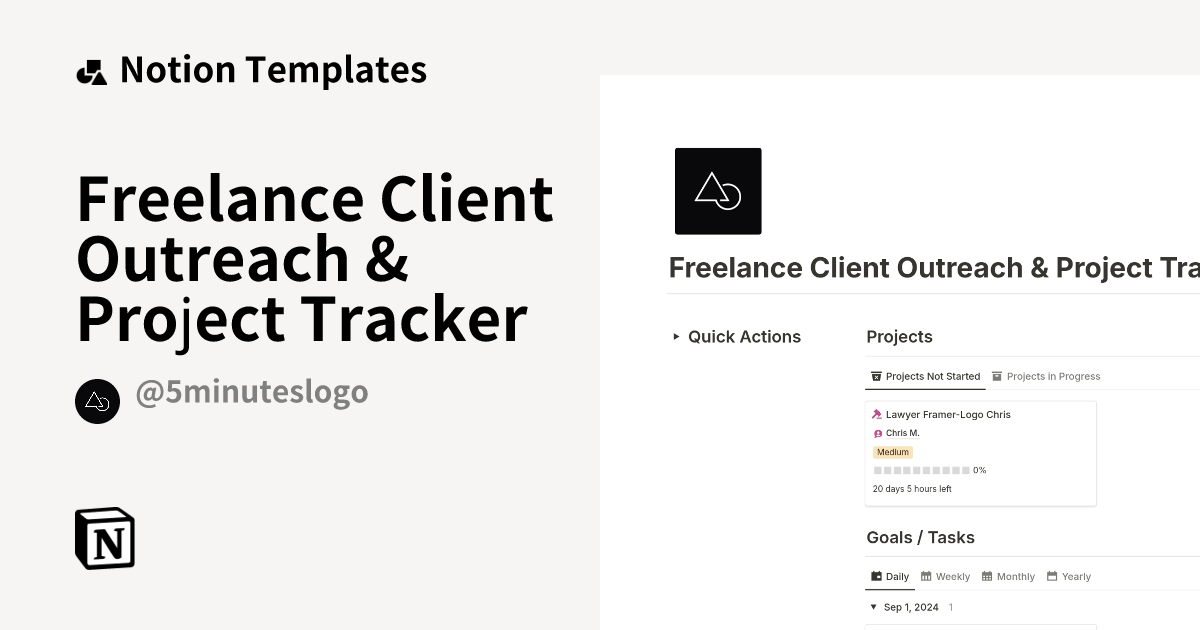Click the calendar icon beside Yearly
Viewport: 1200px width, 630px height.
tap(1051, 576)
